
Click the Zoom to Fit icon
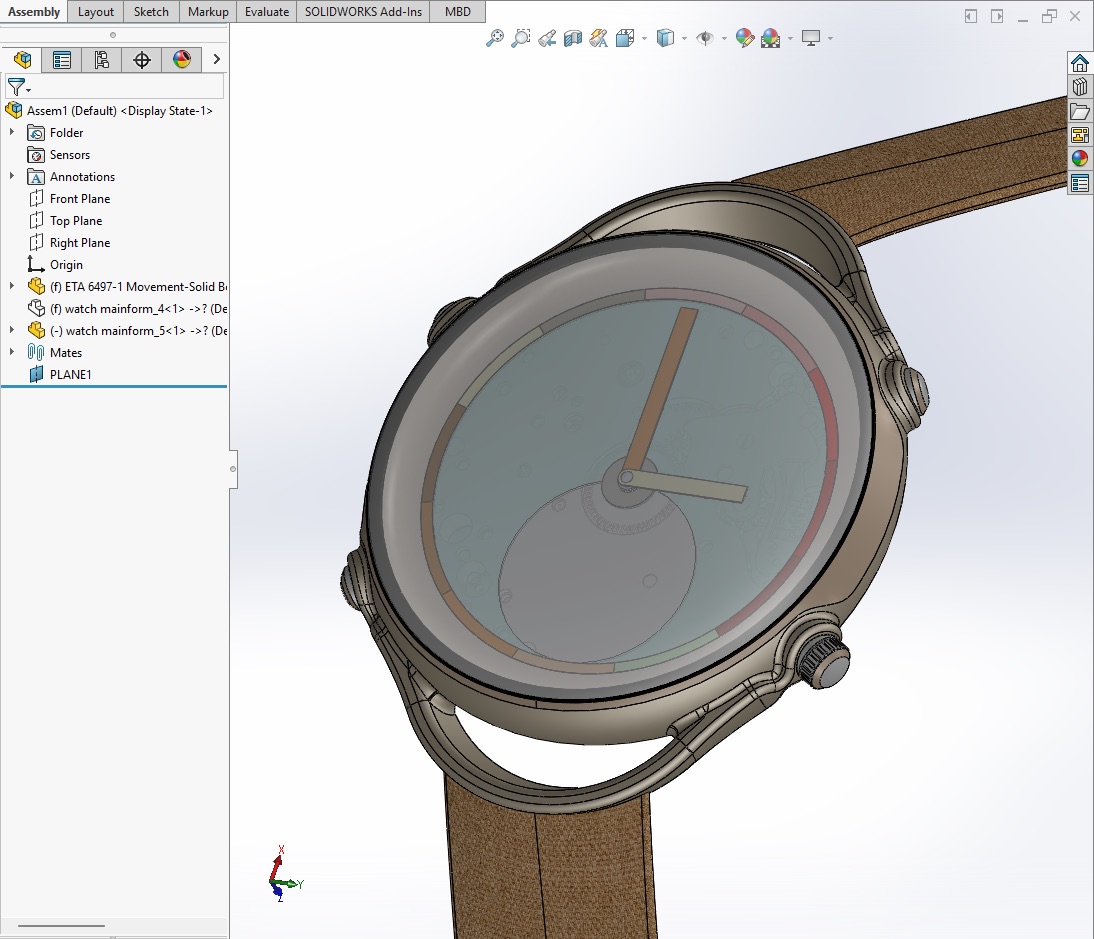[494, 38]
